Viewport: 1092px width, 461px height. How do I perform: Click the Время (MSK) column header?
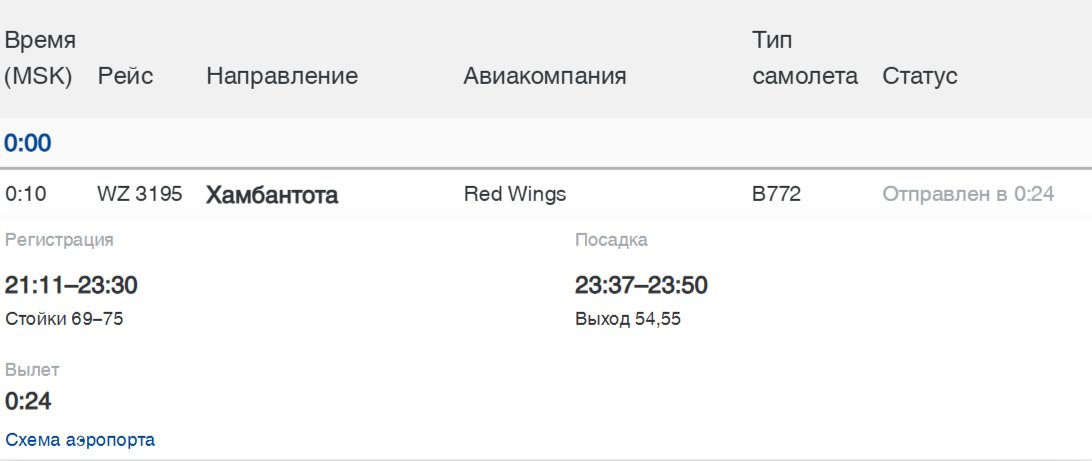[40, 59]
